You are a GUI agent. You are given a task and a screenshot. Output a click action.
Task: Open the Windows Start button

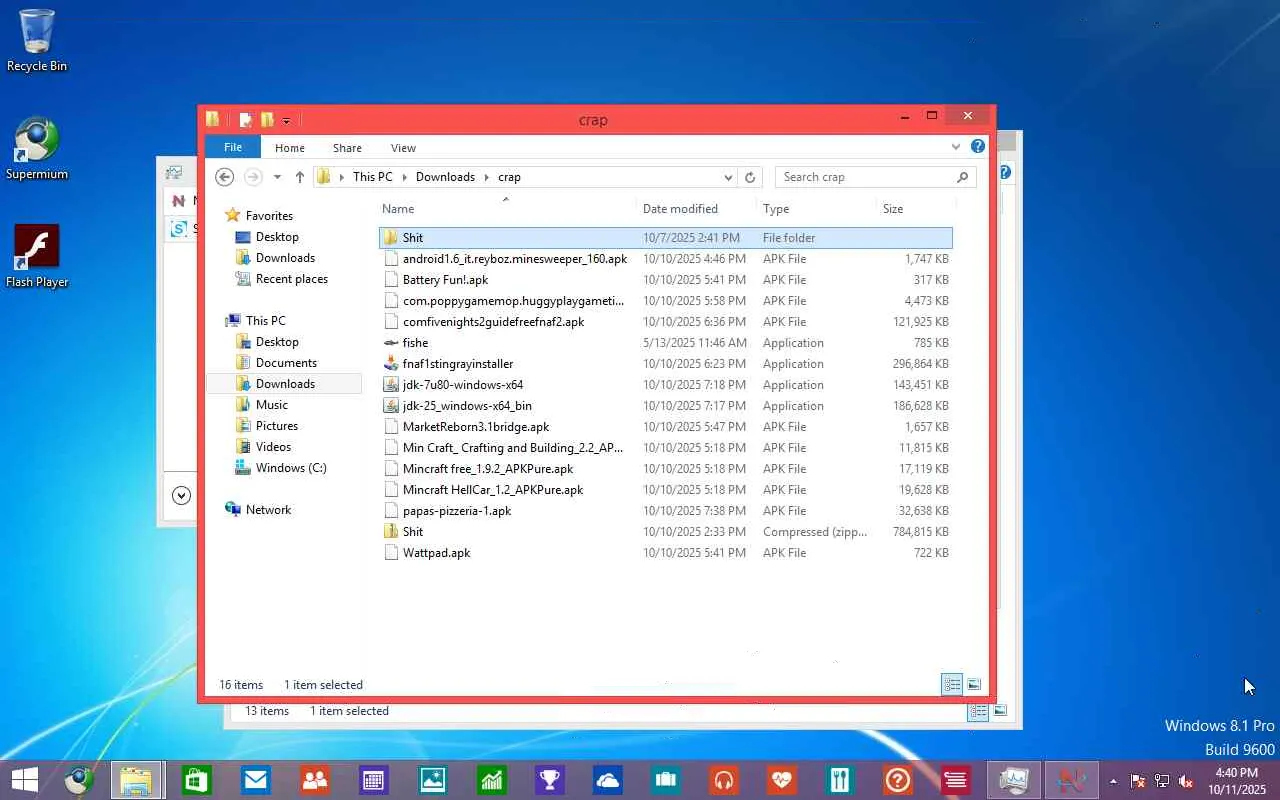pyautogui.click(x=24, y=779)
